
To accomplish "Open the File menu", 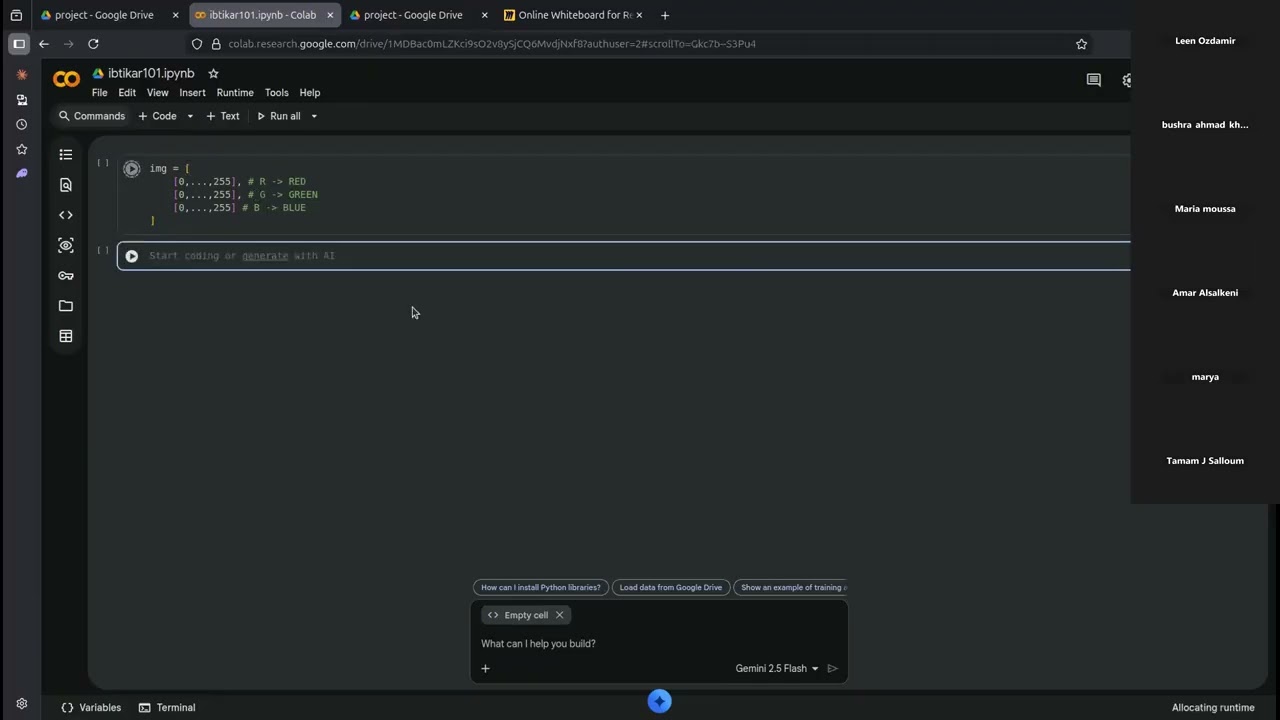I will point(100,93).
